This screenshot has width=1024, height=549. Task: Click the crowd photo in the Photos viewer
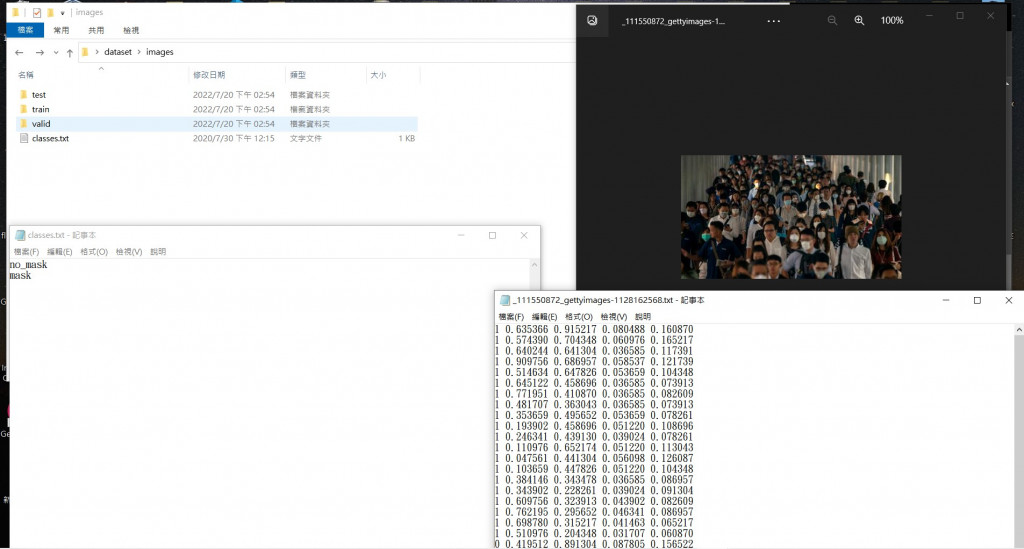791,217
